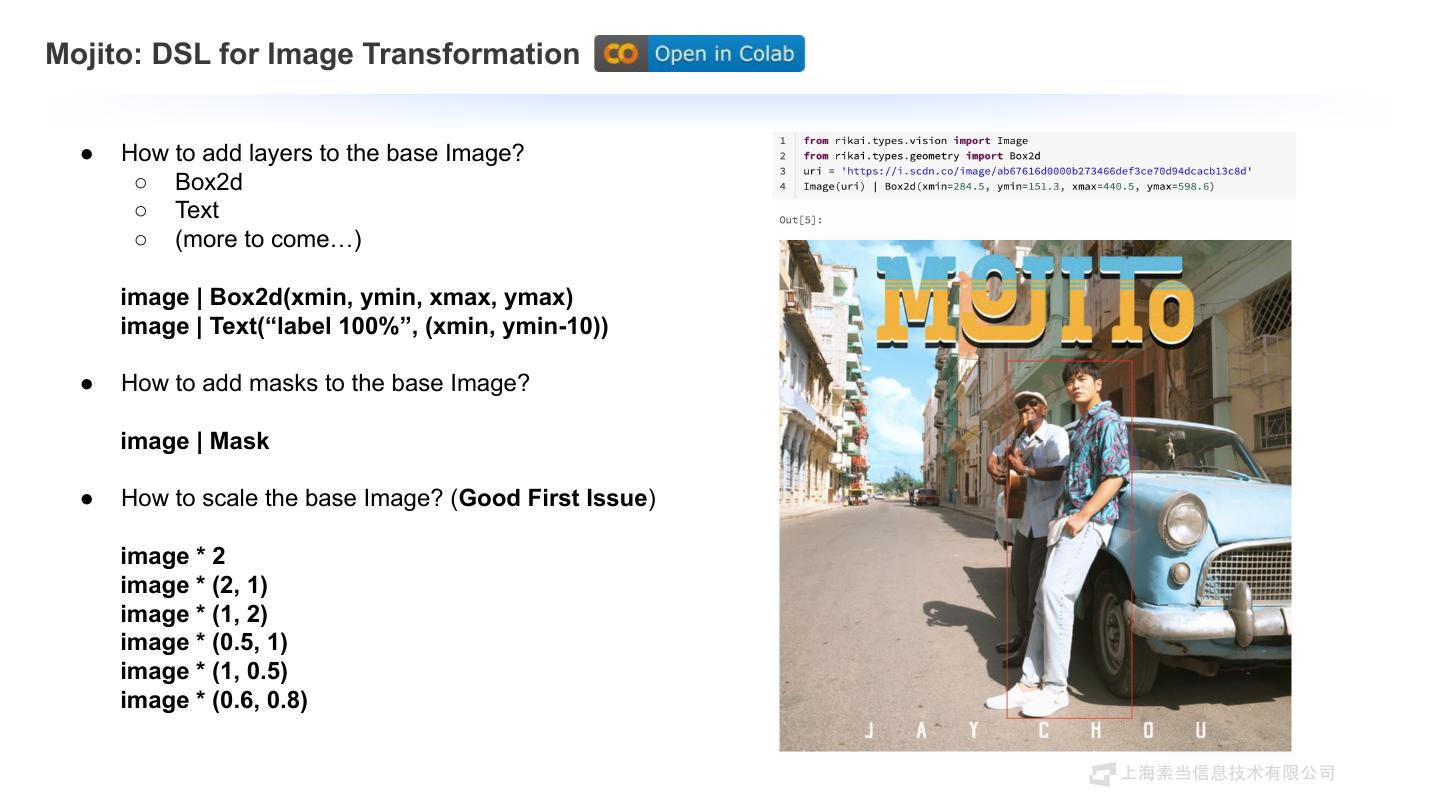Select the "image * 2" code line

(173, 556)
